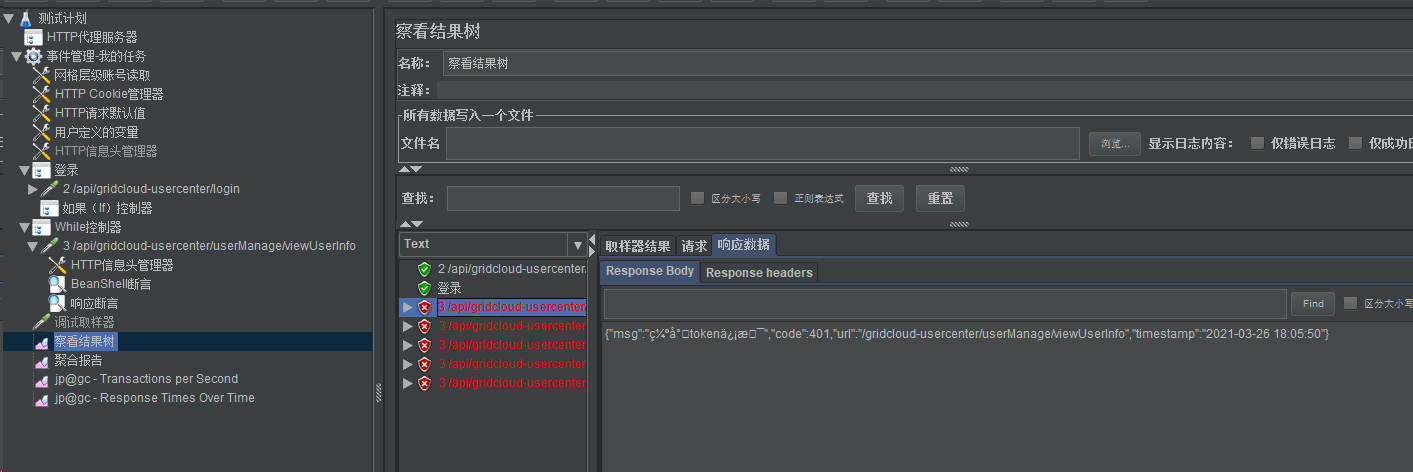Open the Response headers tab
The width and height of the screenshot is (1413, 472).
pos(760,272)
